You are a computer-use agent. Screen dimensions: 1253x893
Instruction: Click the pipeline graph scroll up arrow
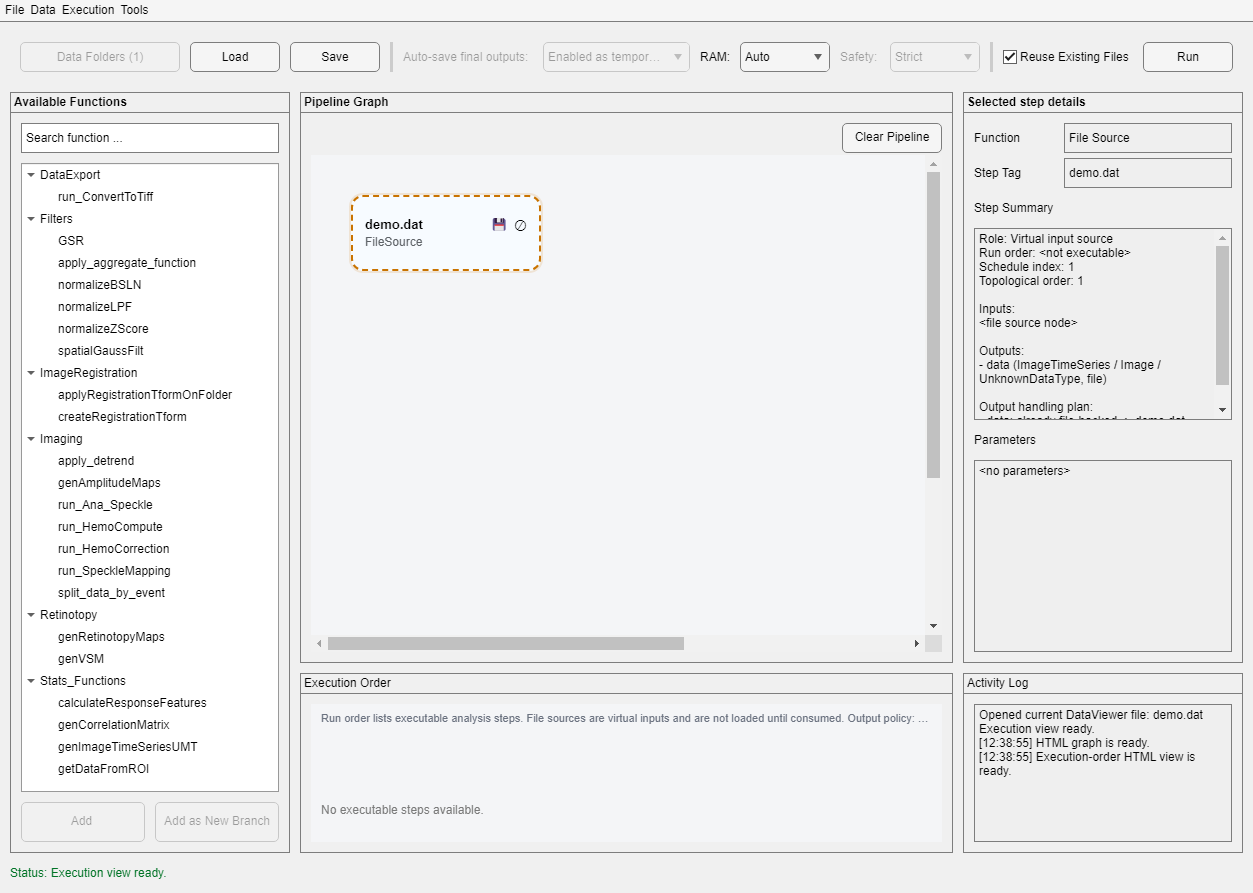click(x=934, y=164)
